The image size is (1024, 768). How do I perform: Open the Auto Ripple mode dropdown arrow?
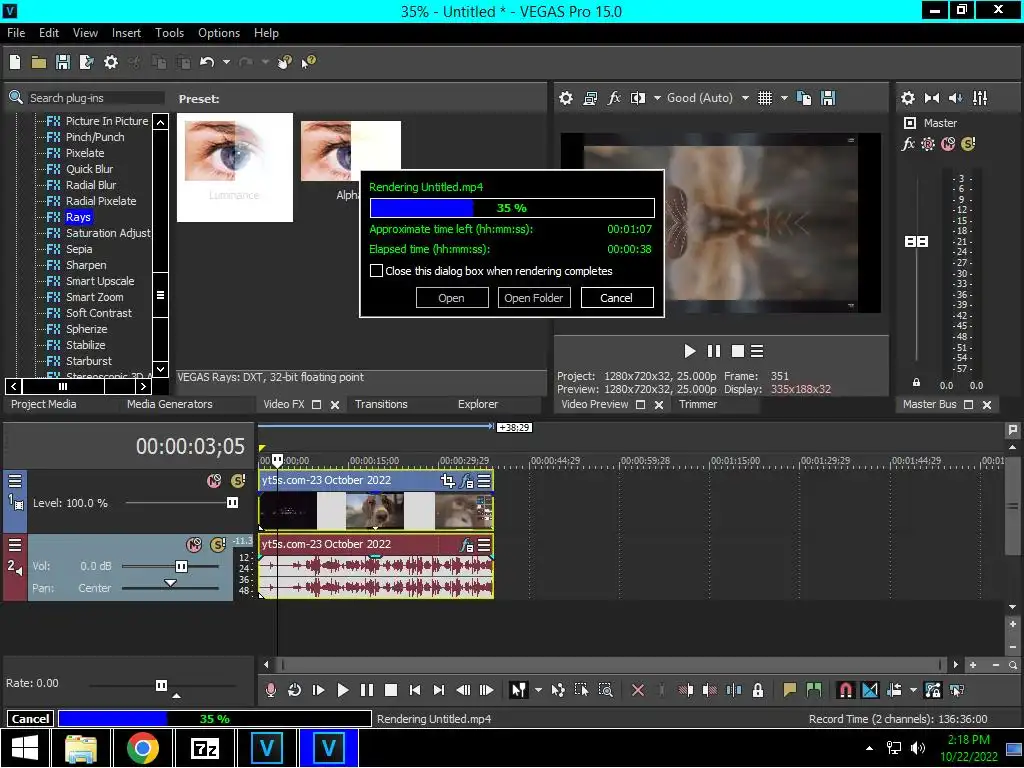pos(913,690)
